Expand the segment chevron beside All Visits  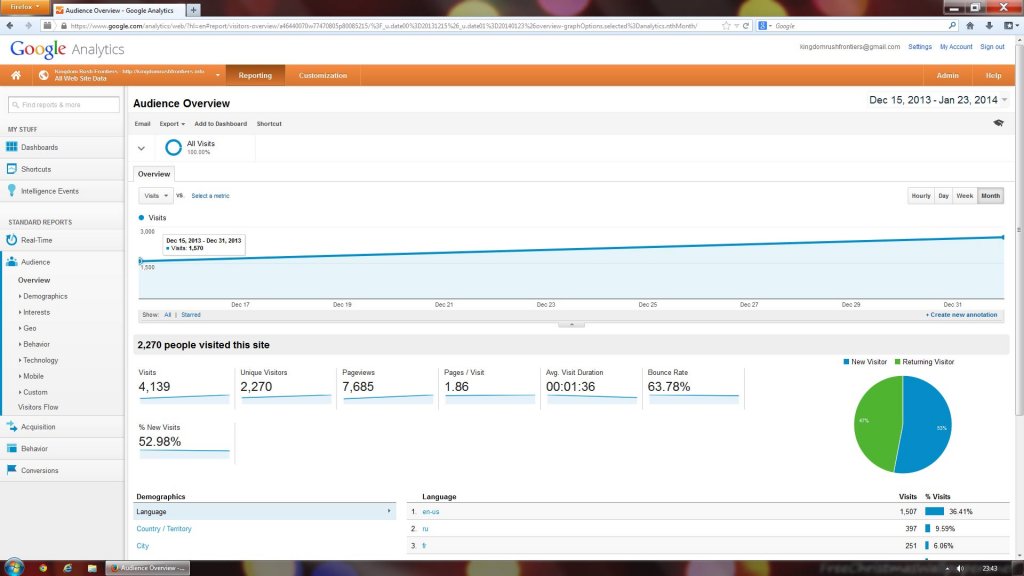pos(141,148)
